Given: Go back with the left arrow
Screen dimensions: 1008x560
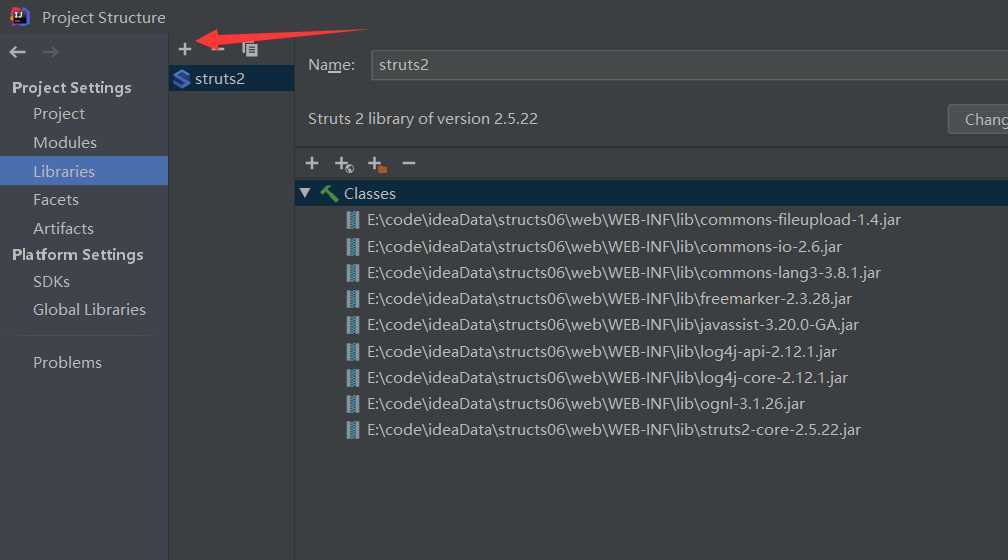Looking at the screenshot, I should pos(17,52).
